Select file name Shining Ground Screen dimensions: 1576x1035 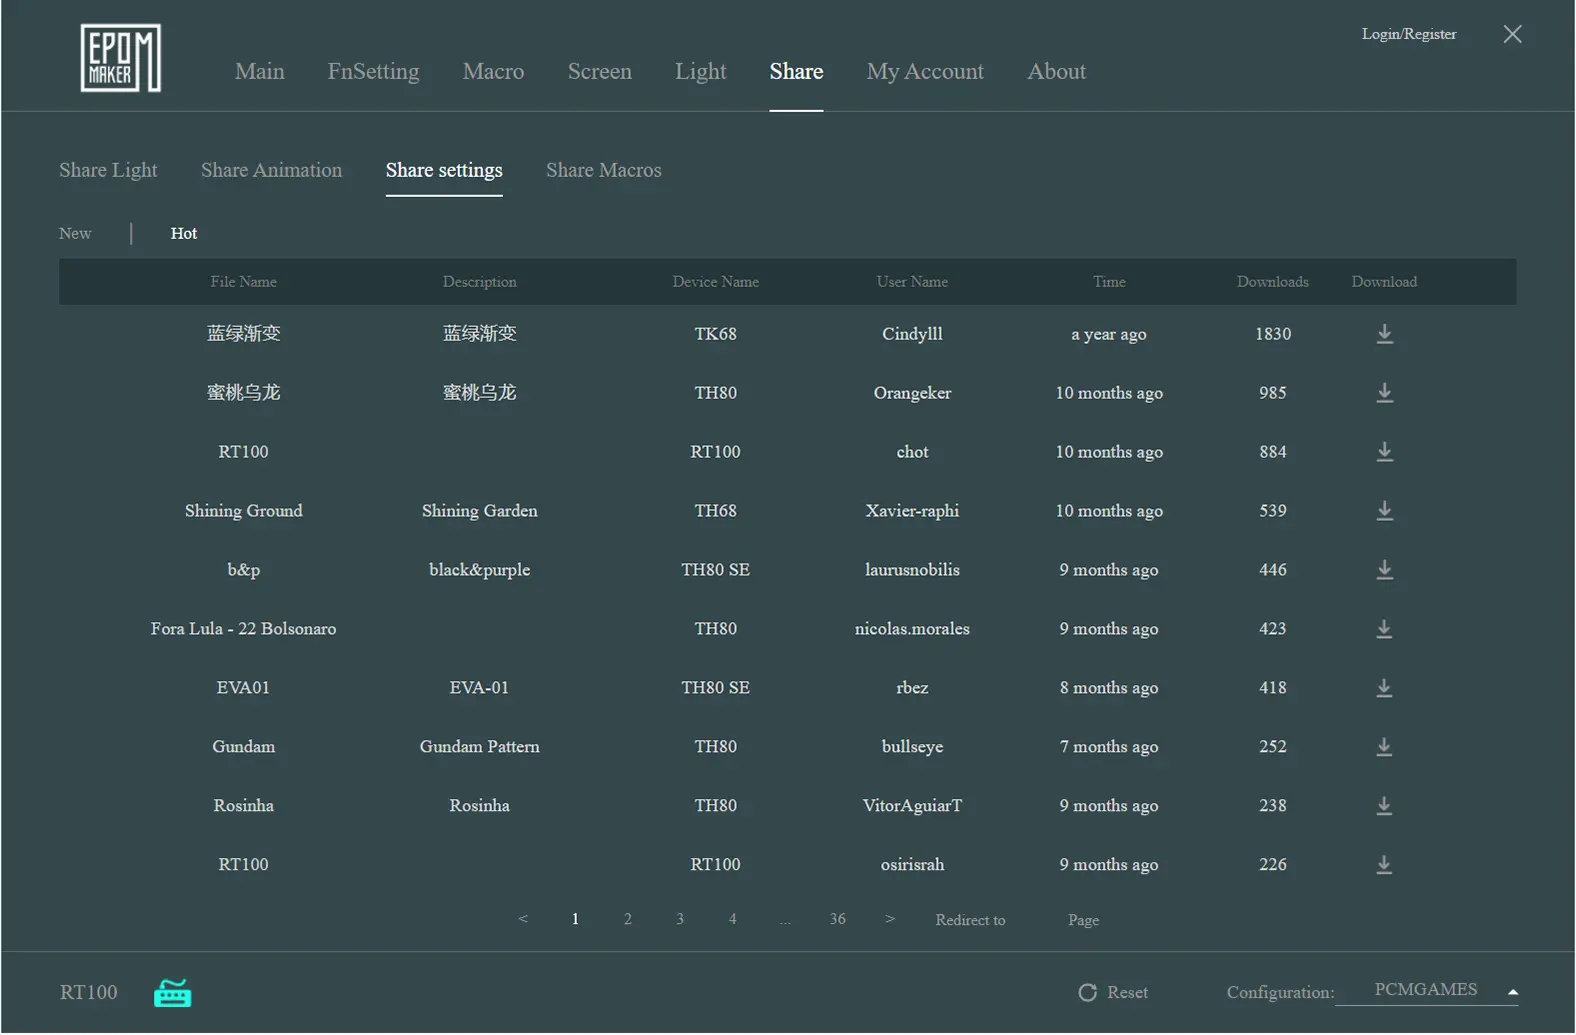coord(243,511)
